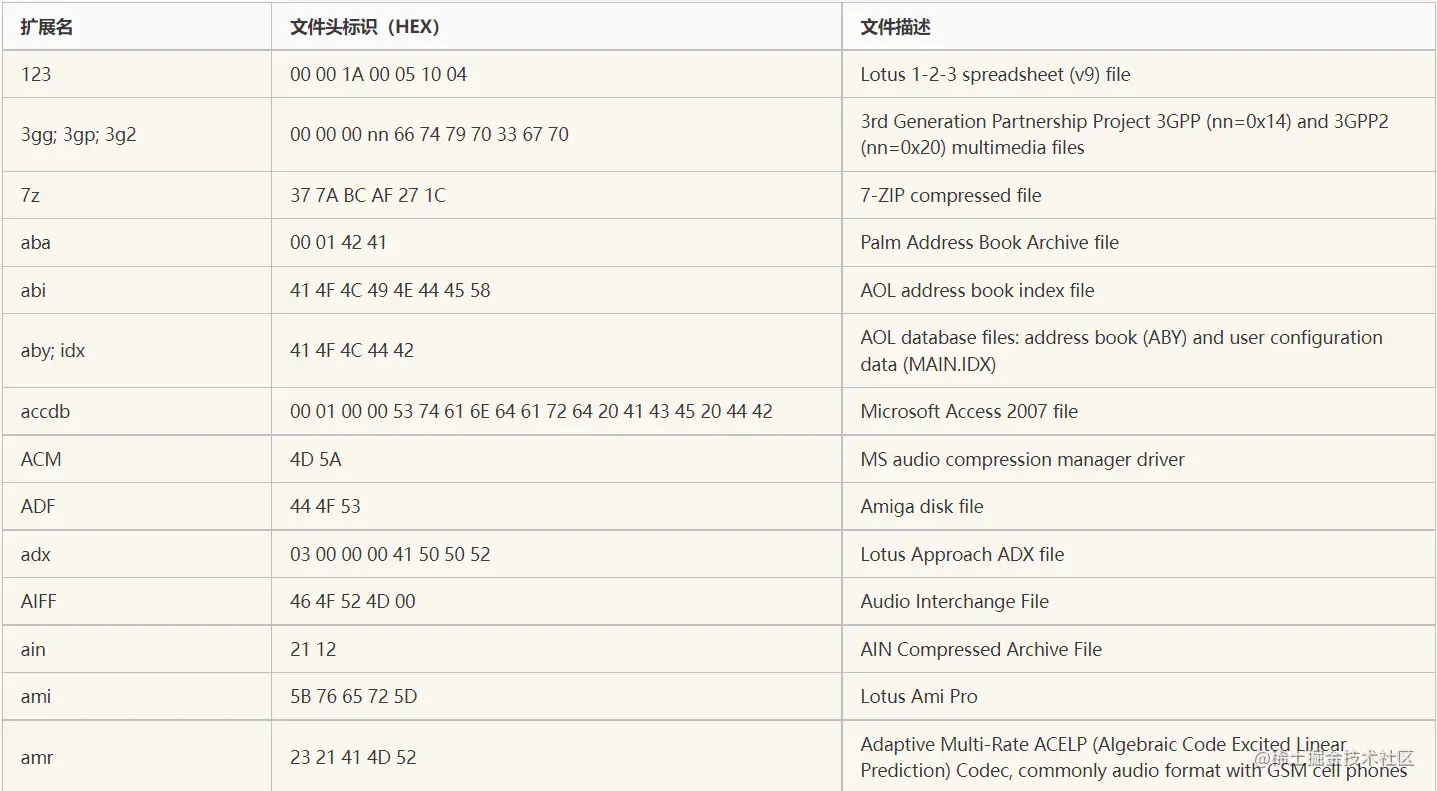Click the Palm Address Book Archive file text
The image size is (1437, 791).
point(989,242)
